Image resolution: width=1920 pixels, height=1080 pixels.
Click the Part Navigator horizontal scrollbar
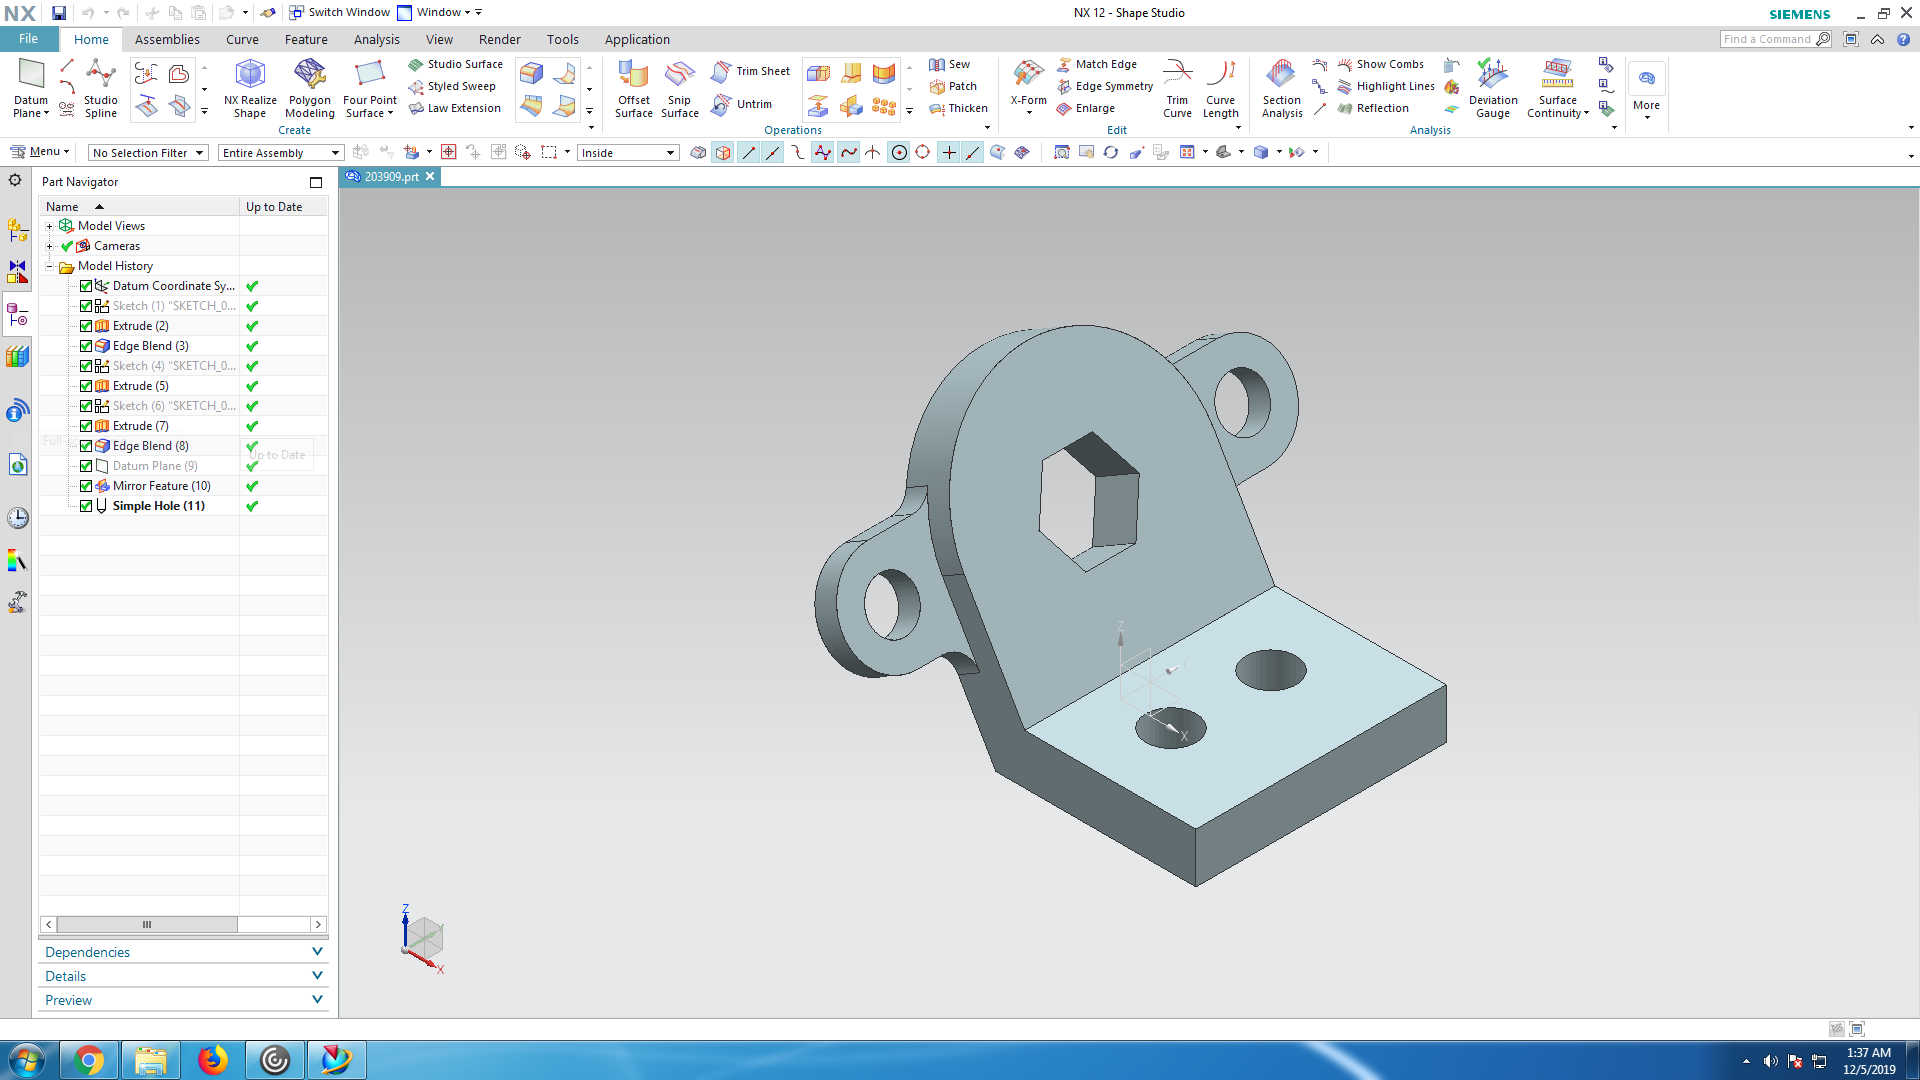pyautogui.click(x=147, y=925)
